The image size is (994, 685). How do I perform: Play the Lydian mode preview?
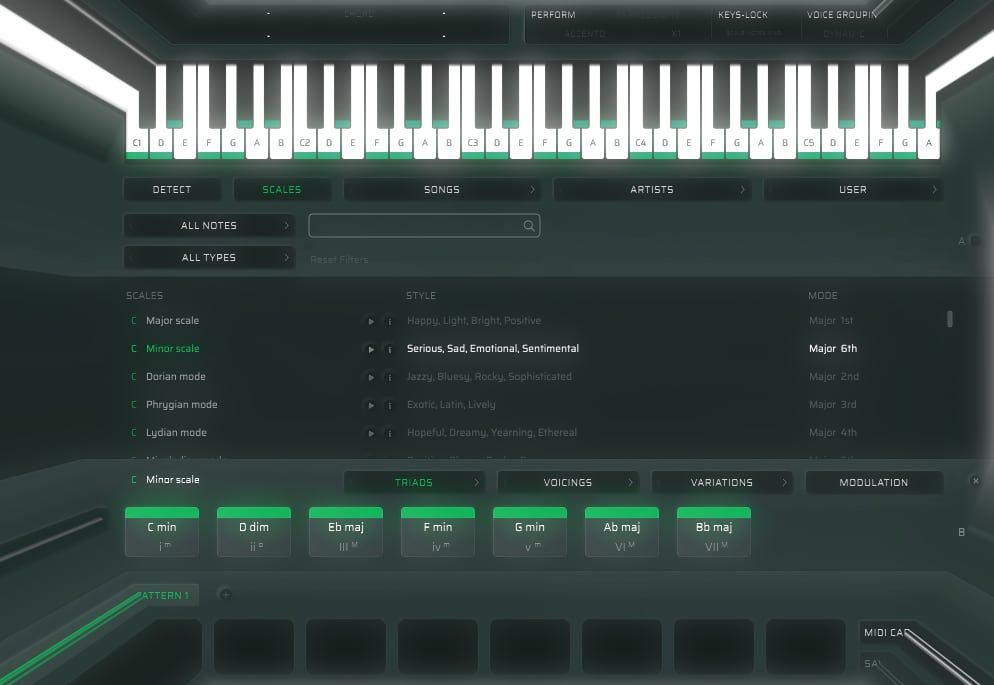(x=370, y=432)
